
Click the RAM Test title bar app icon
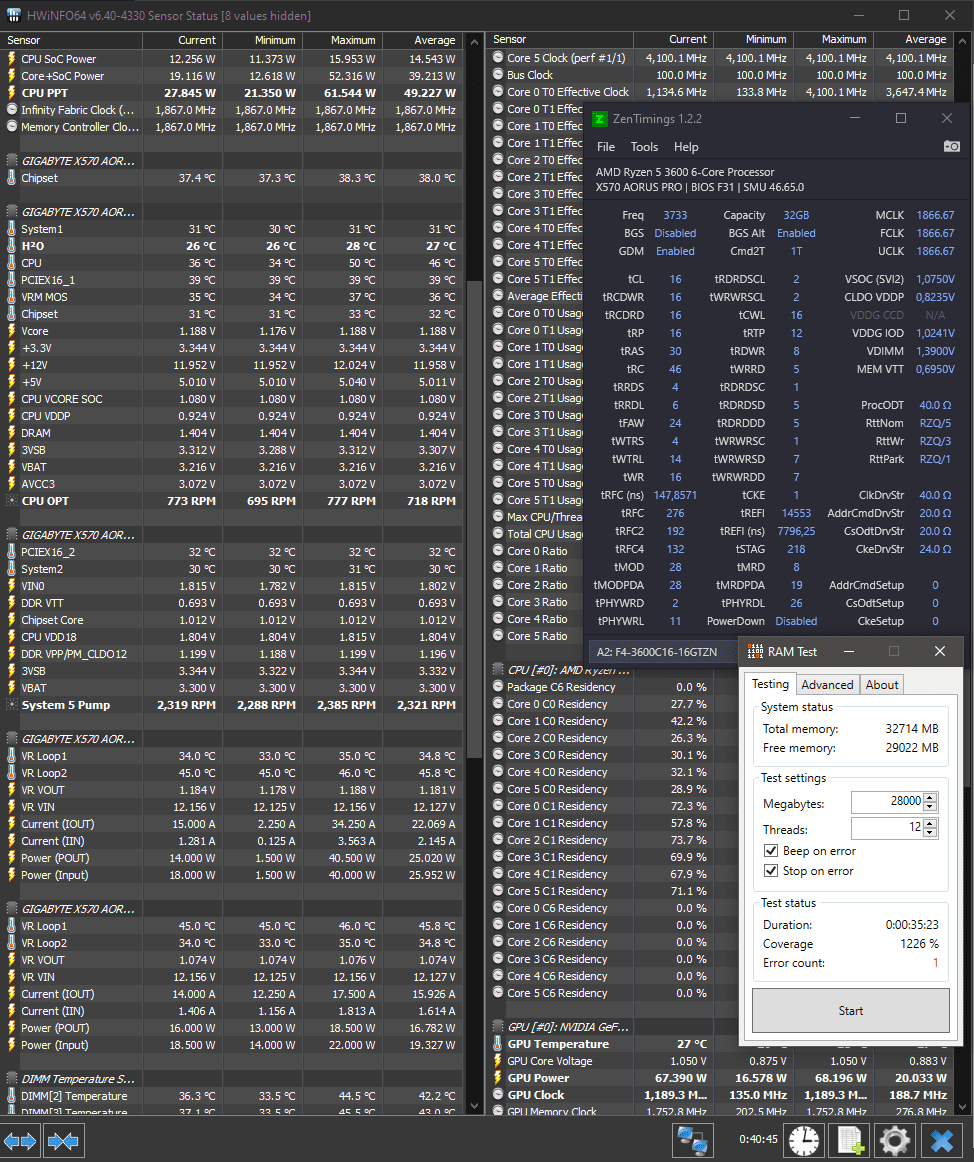[755, 651]
